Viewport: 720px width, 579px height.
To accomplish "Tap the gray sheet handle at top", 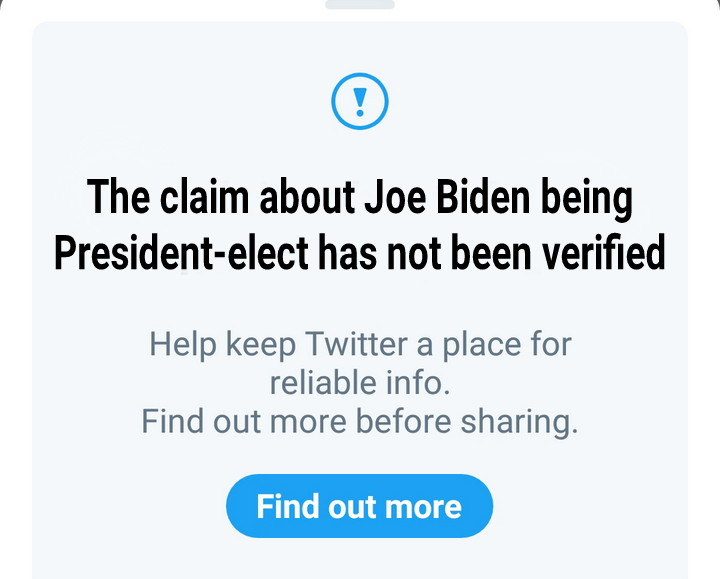I will [x=360, y=4].
